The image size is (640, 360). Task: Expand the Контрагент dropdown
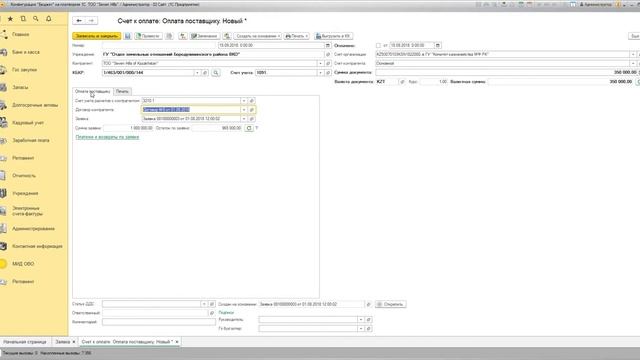pos(320,63)
